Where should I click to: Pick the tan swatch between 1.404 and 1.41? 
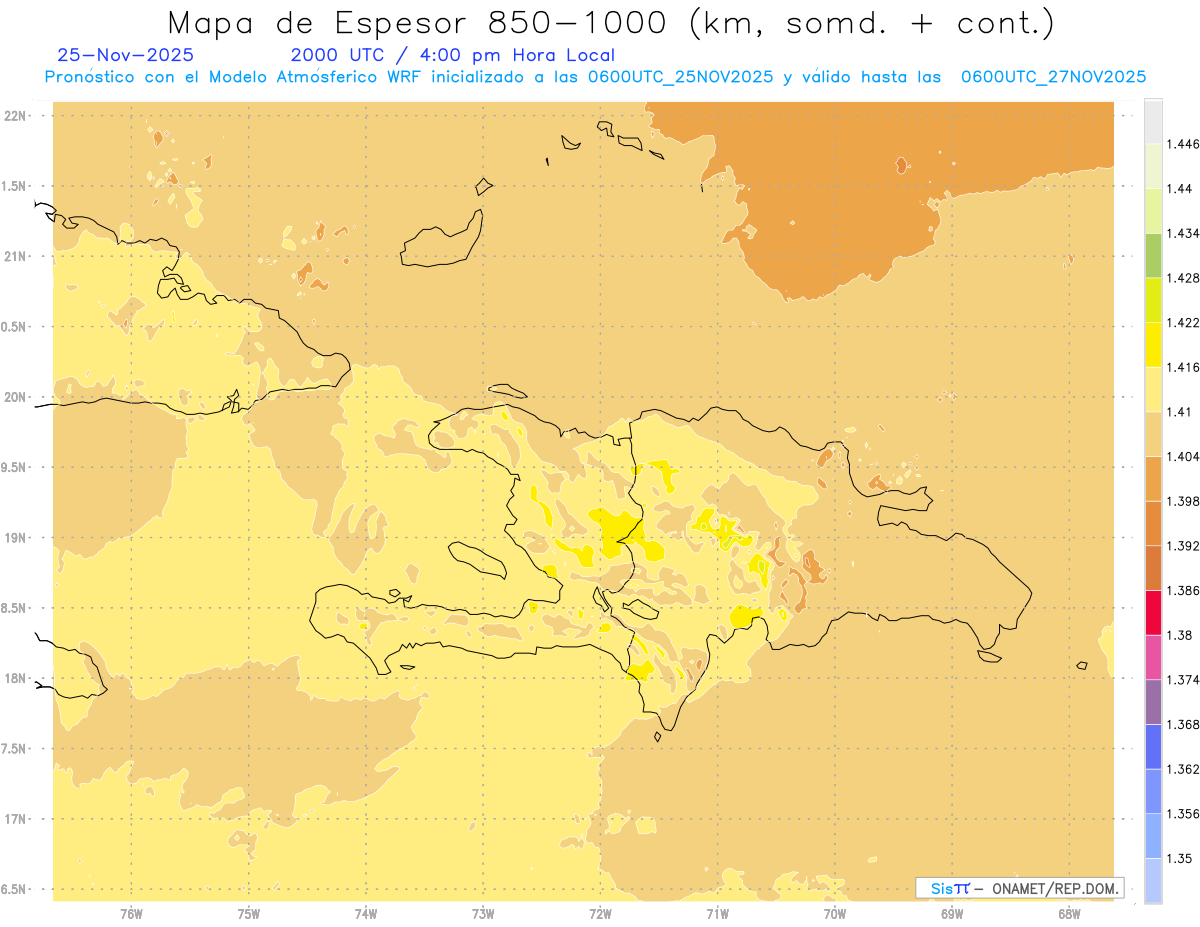1153,434
